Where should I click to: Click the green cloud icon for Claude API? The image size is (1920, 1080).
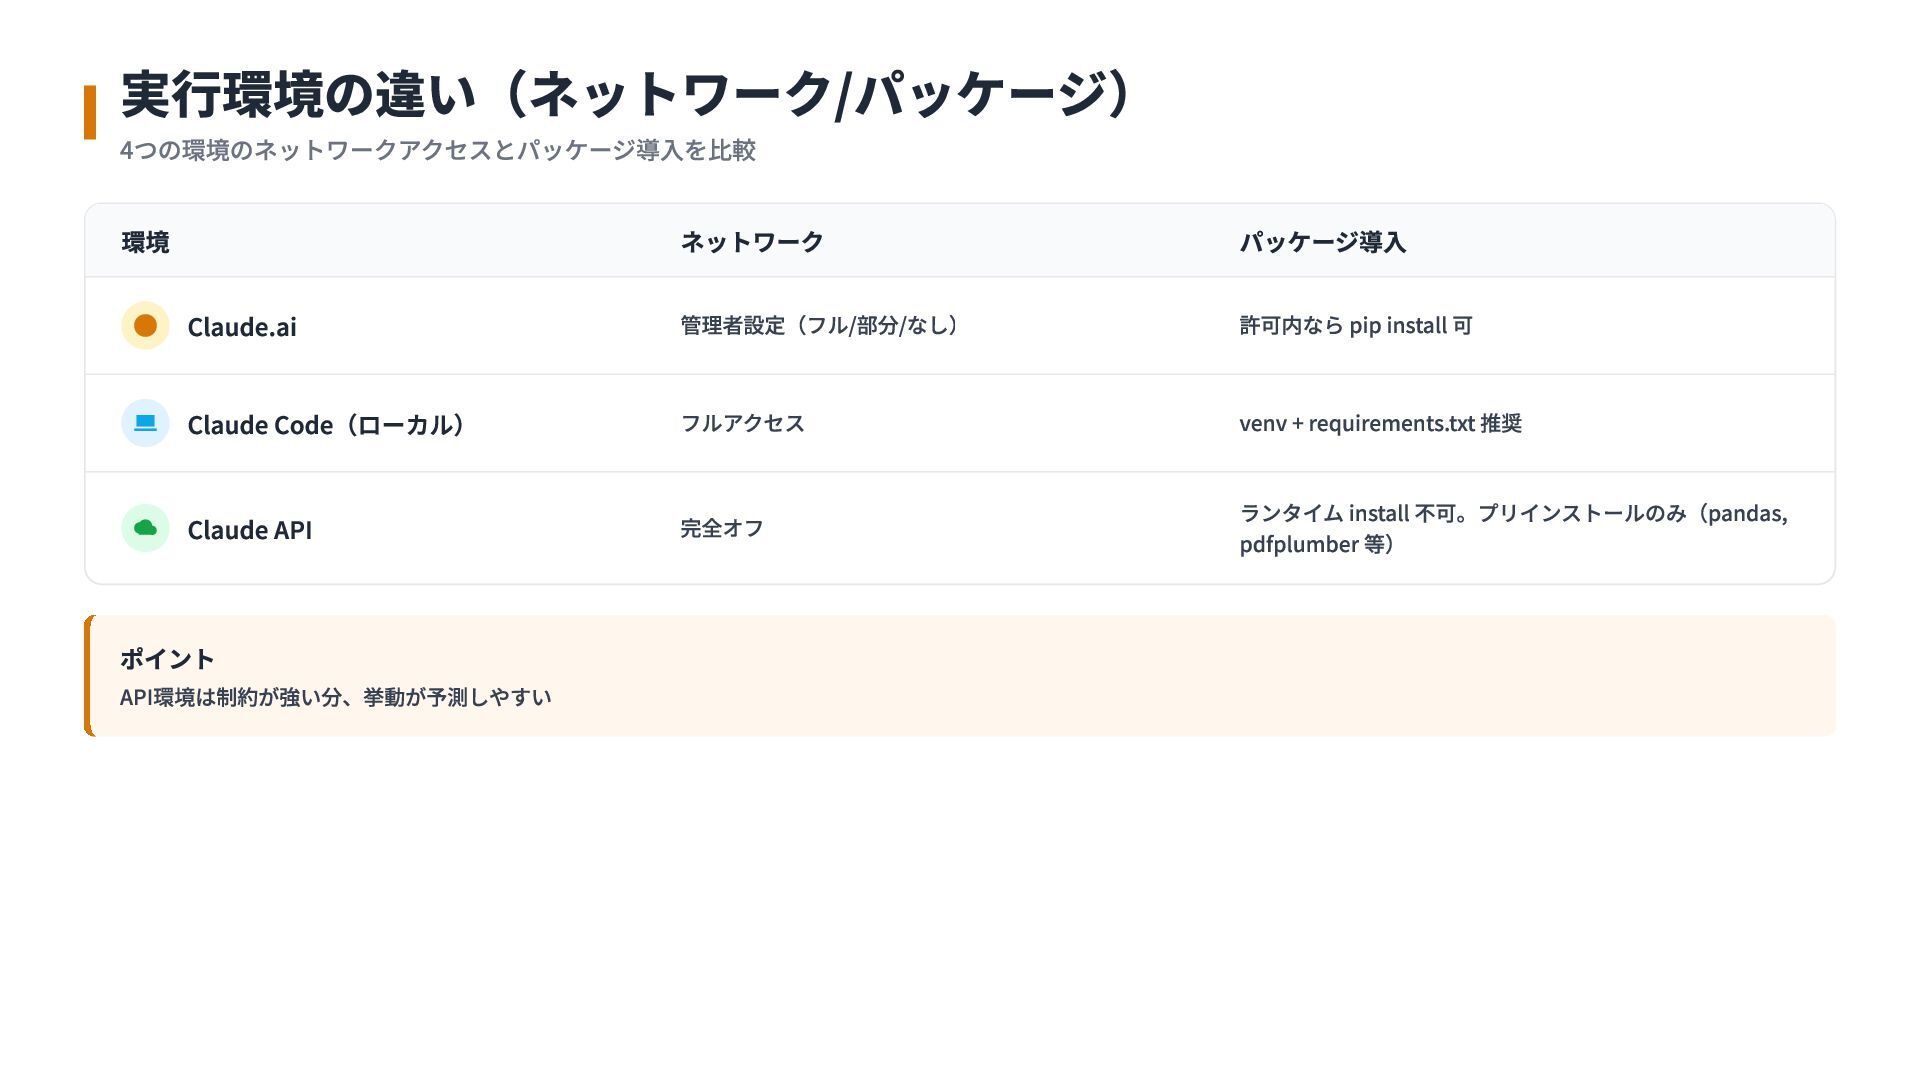[x=145, y=528]
